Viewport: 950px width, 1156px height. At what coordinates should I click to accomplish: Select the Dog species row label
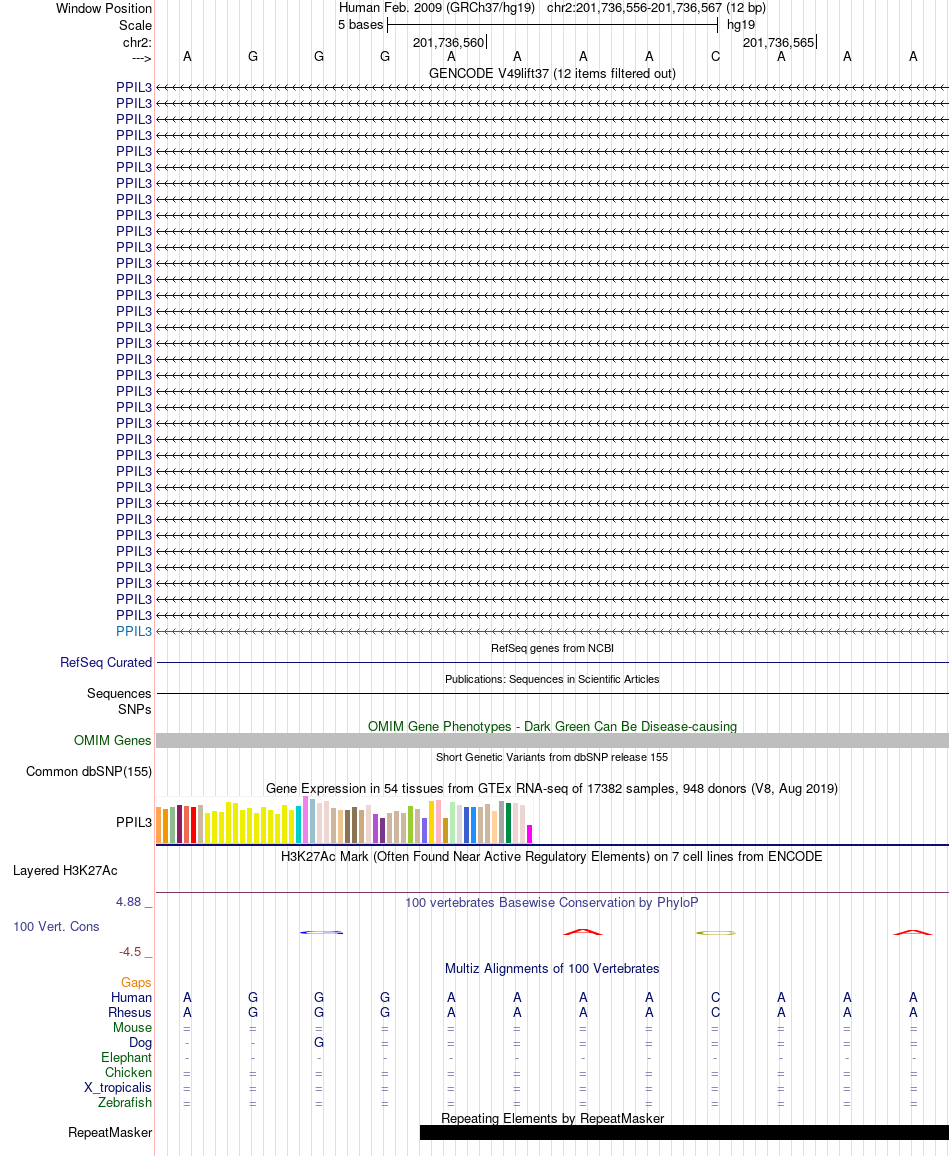pos(140,1042)
